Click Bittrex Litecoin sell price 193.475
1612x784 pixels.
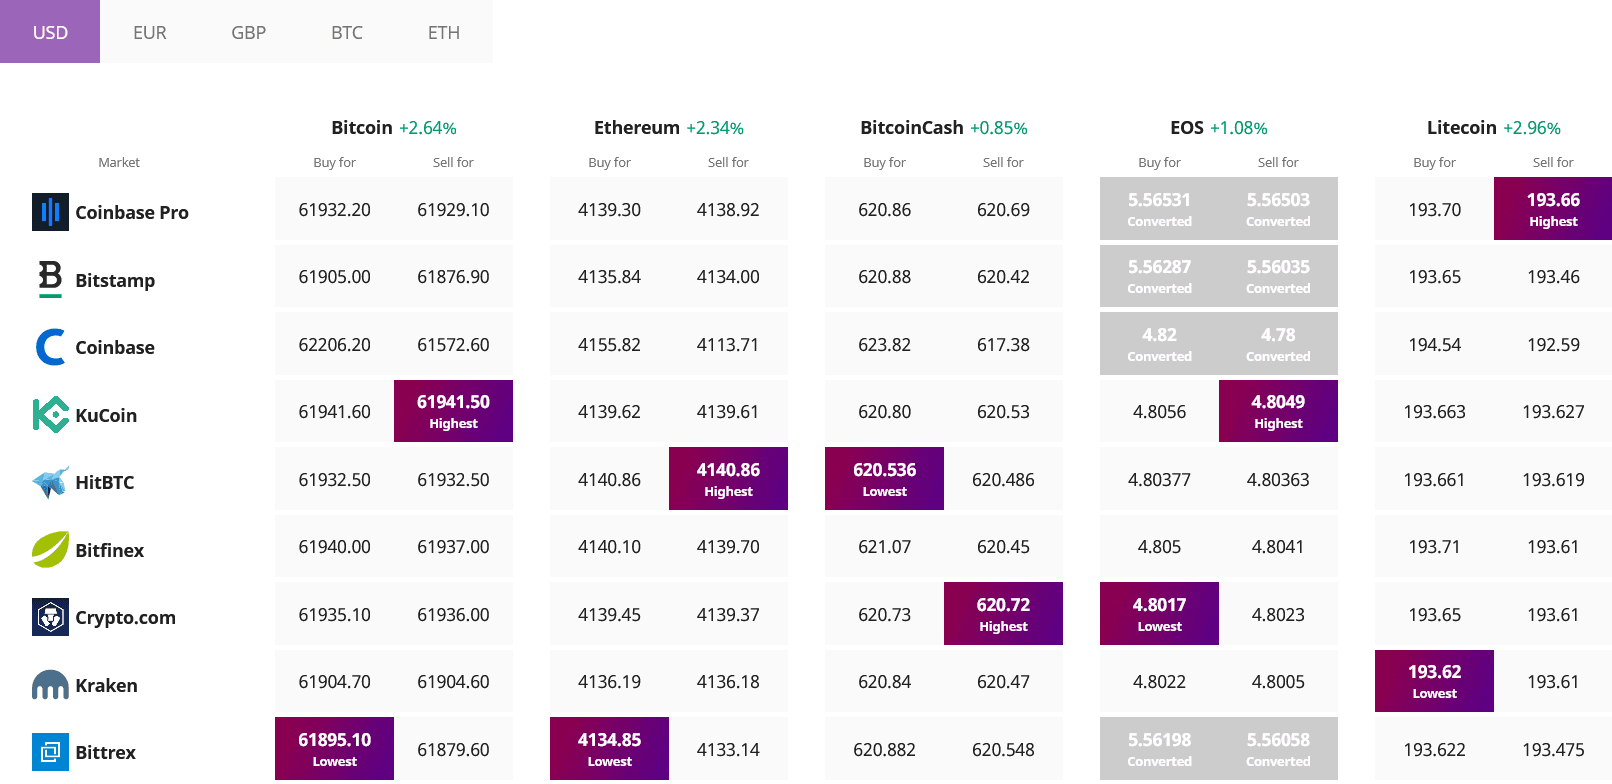(x=1553, y=749)
